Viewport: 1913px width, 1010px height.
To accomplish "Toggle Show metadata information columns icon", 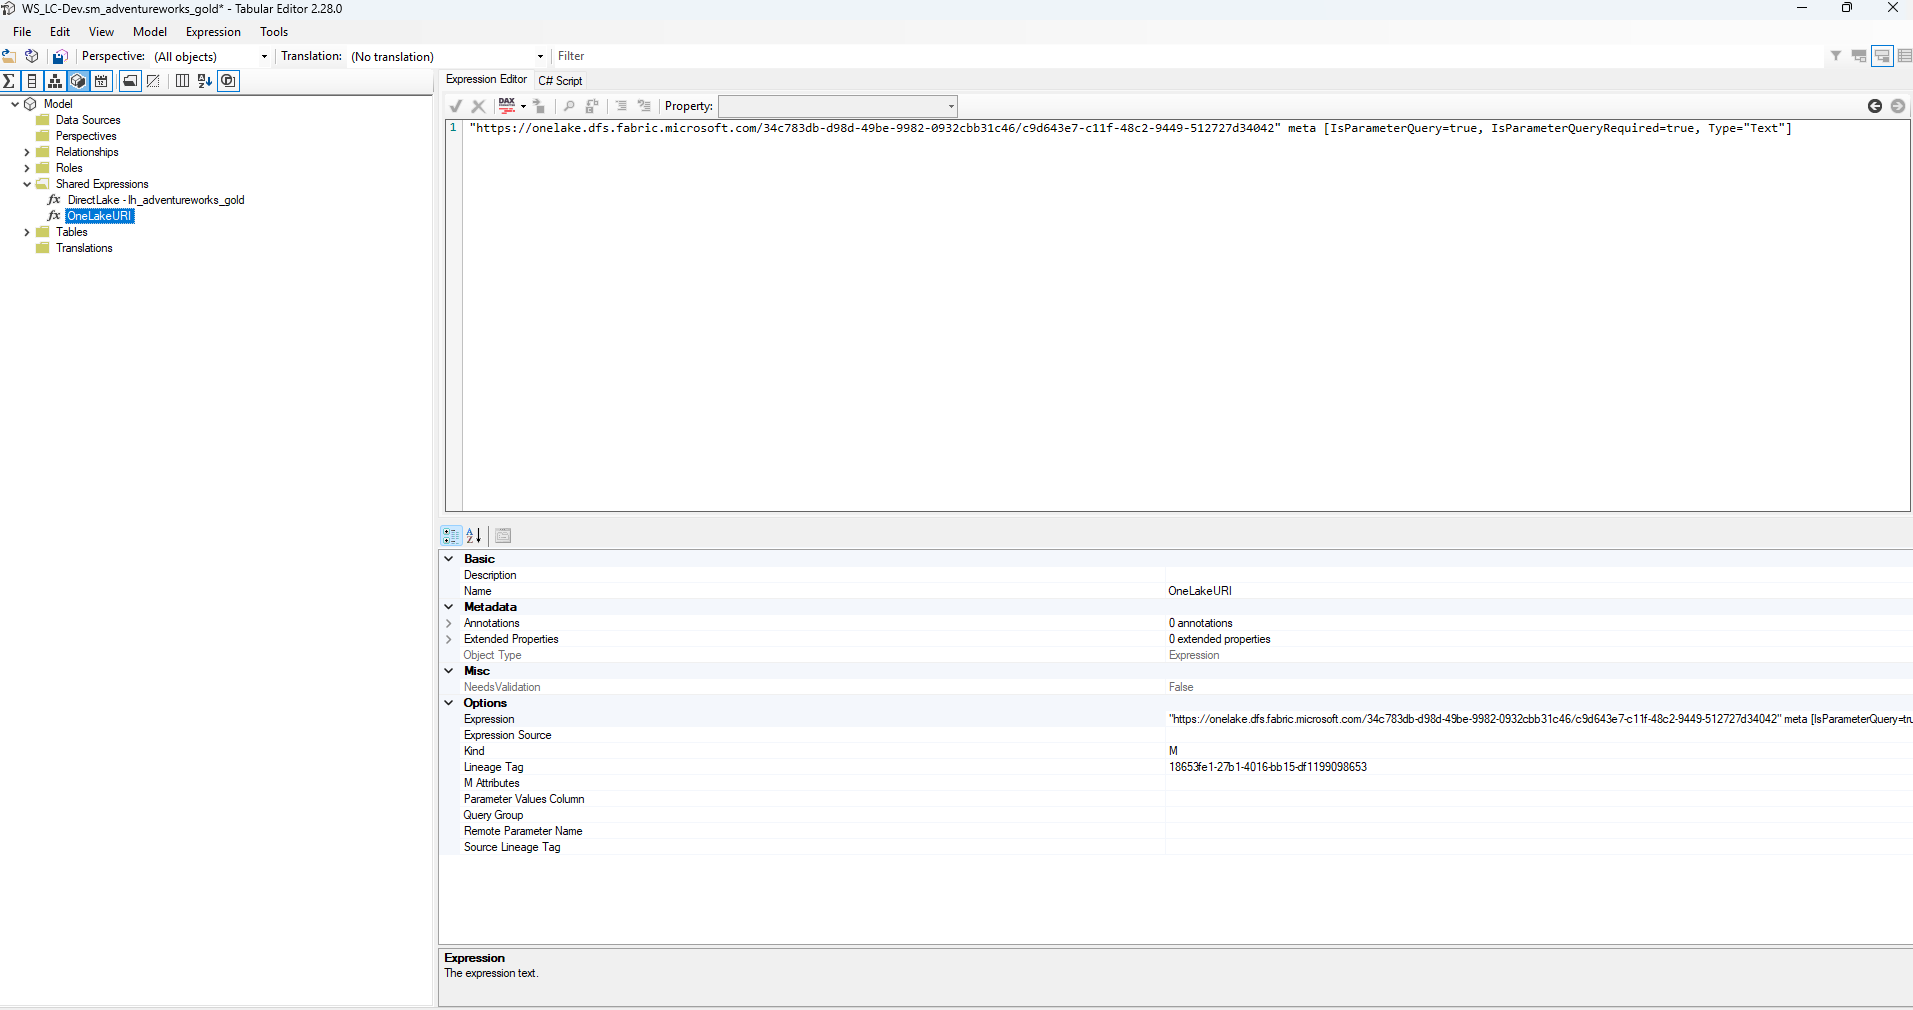I will [182, 81].
